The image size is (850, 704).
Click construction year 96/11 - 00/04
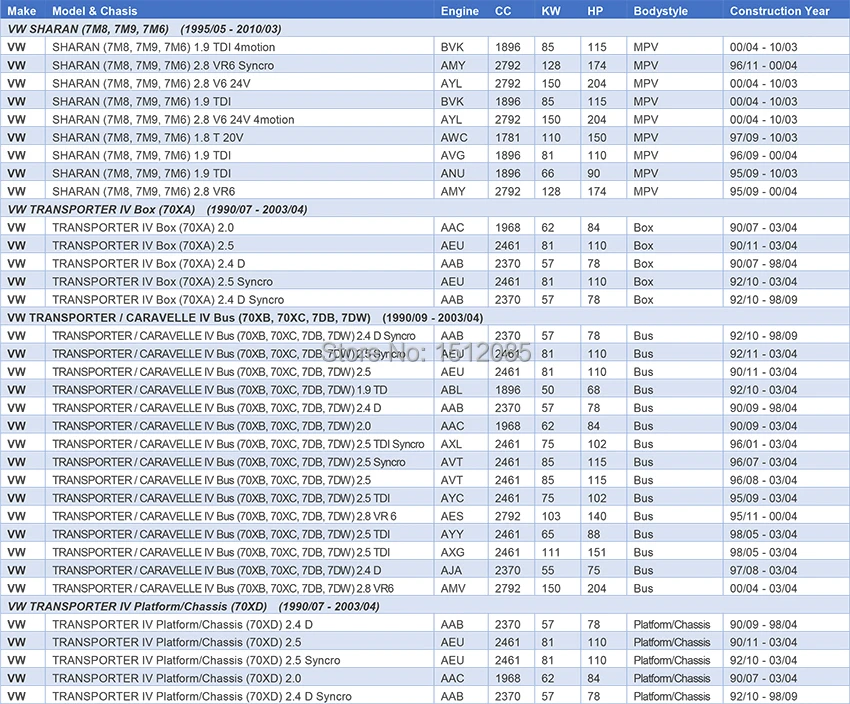(x=763, y=65)
